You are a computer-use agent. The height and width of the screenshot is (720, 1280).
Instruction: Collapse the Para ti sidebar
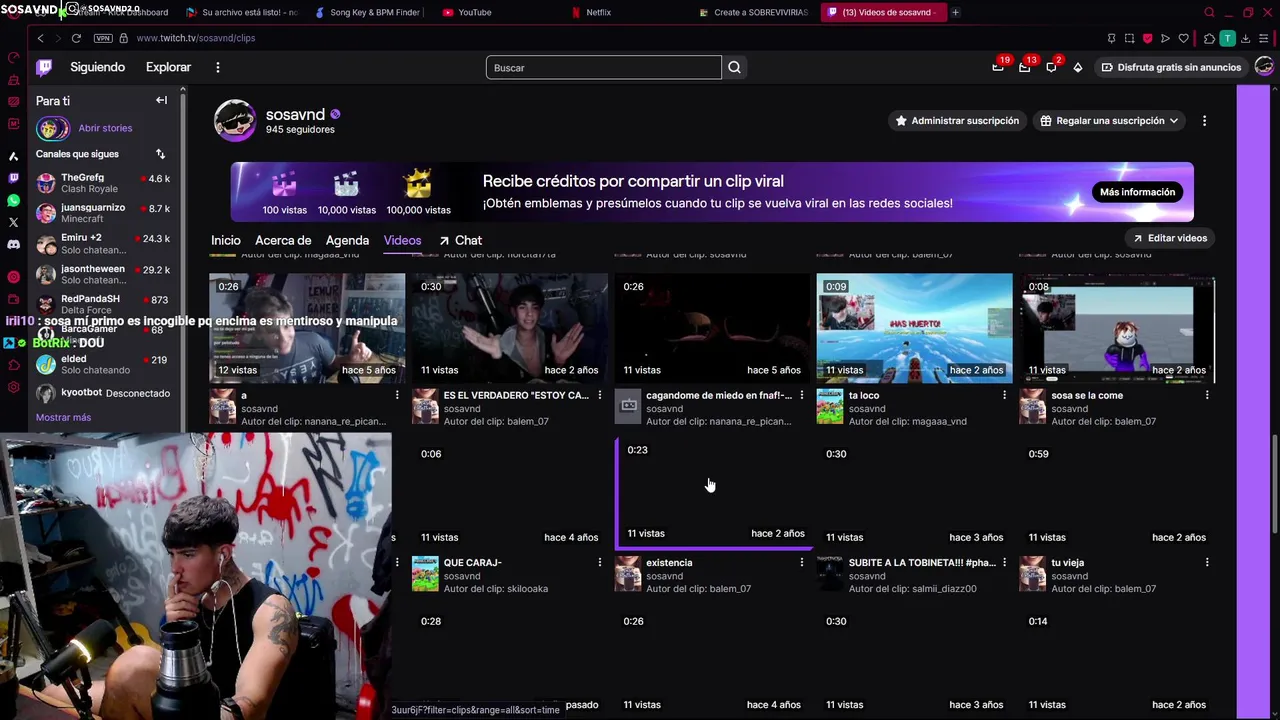pyautogui.click(x=161, y=100)
